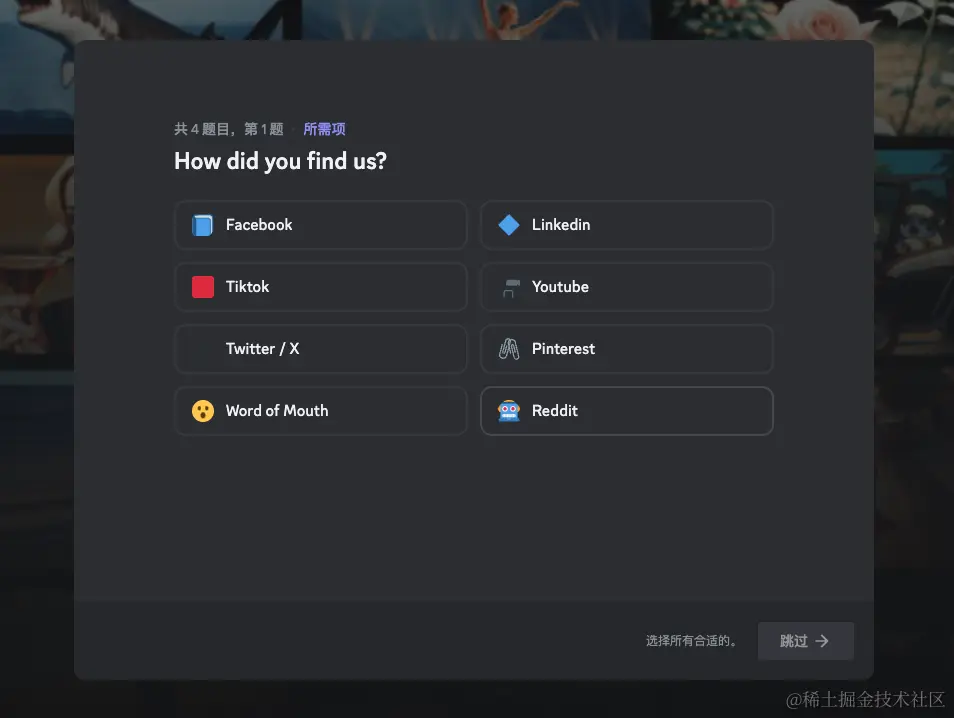The height and width of the screenshot is (718, 954).
Task: Click the 选择所有合适的 hint text
Action: tap(691, 641)
